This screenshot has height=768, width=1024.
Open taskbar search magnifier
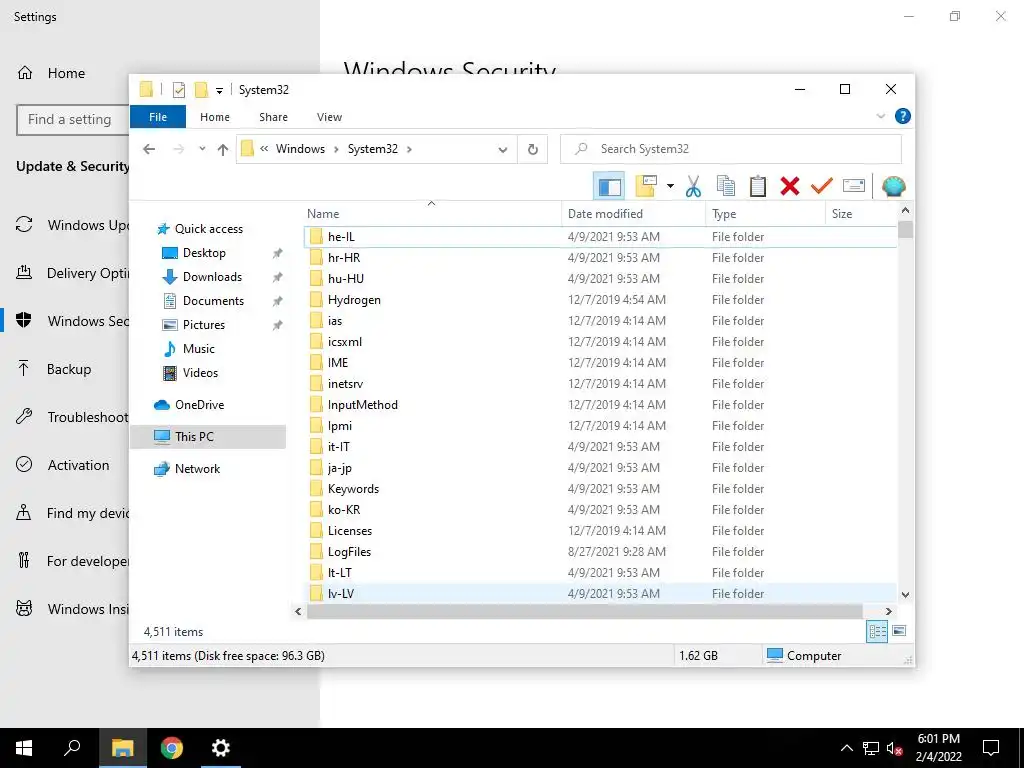coord(72,748)
